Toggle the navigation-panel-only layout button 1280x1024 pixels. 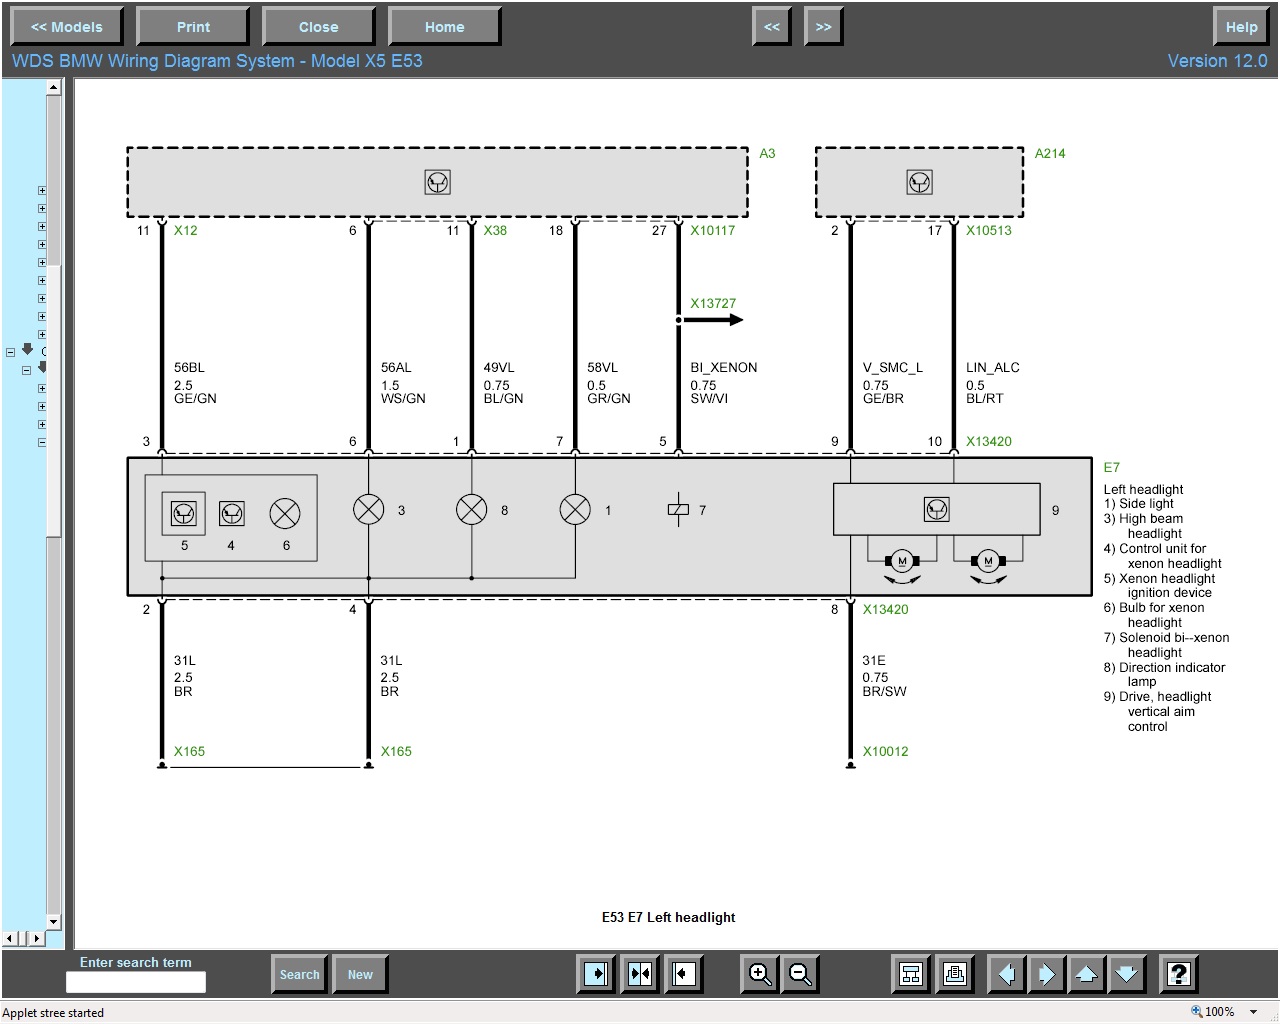pyautogui.click(x=596, y=974)
